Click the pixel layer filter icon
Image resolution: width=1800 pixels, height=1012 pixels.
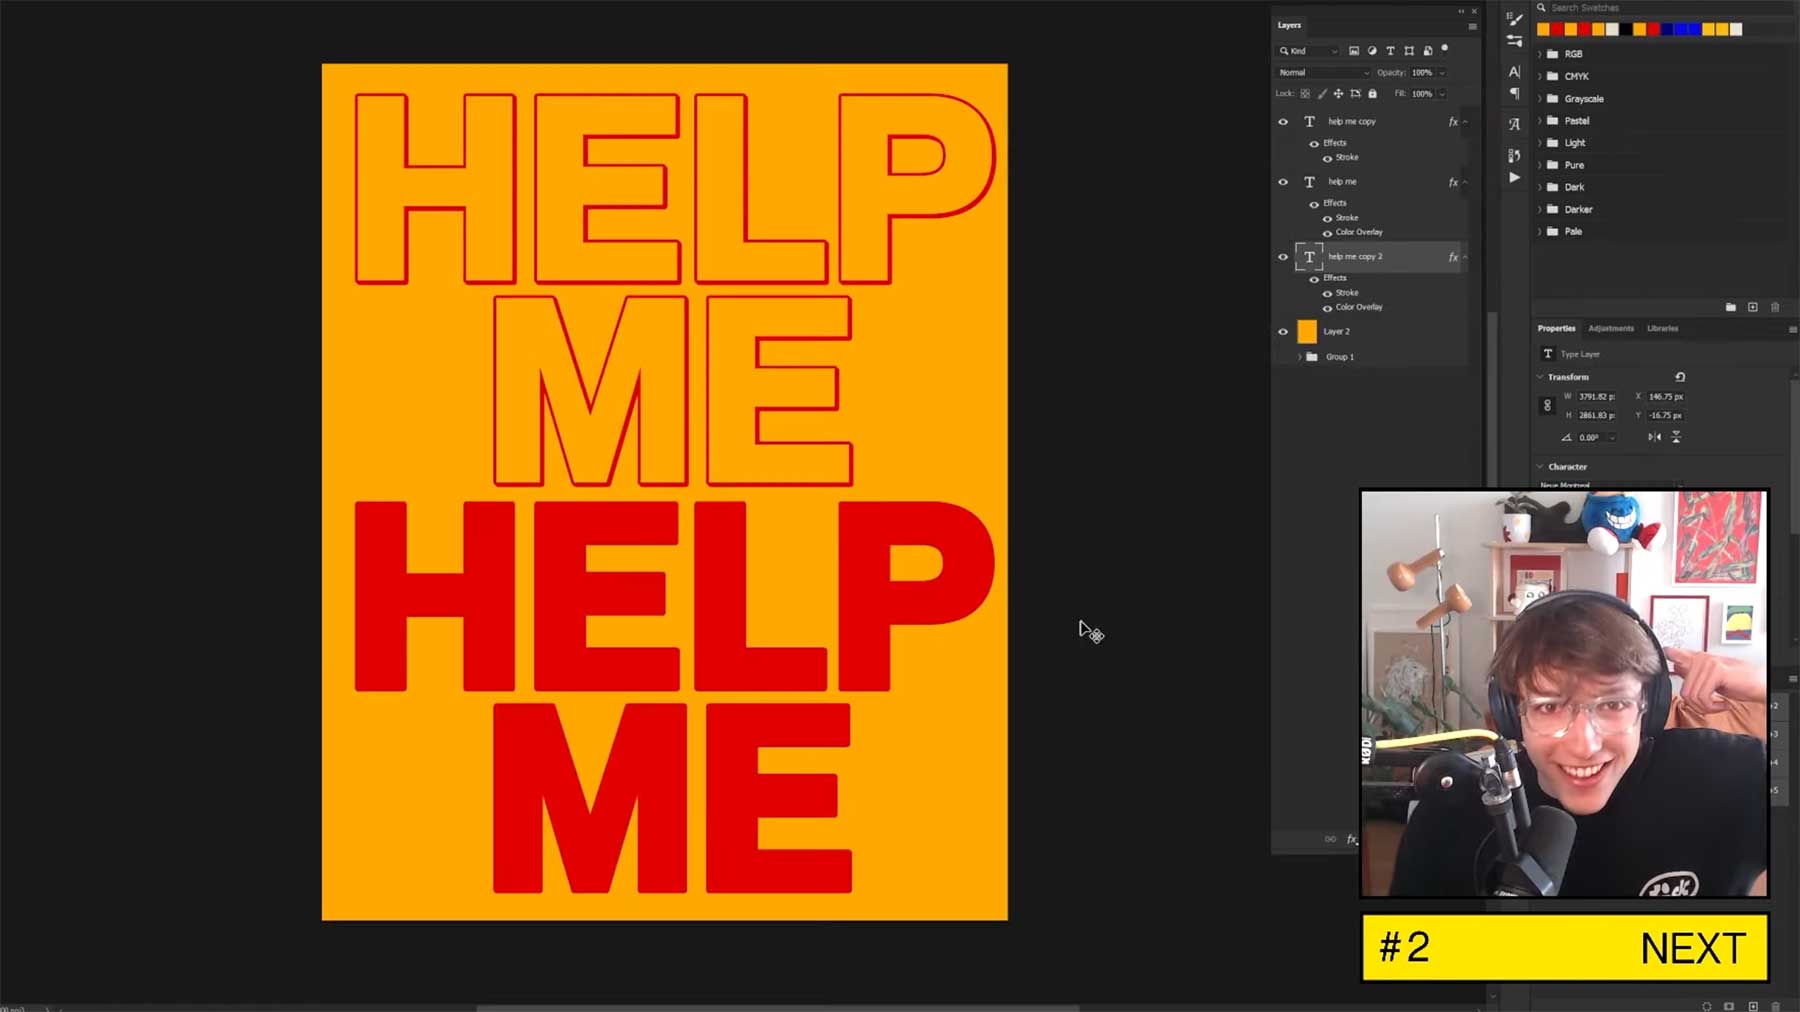(x=1354, y=51)
